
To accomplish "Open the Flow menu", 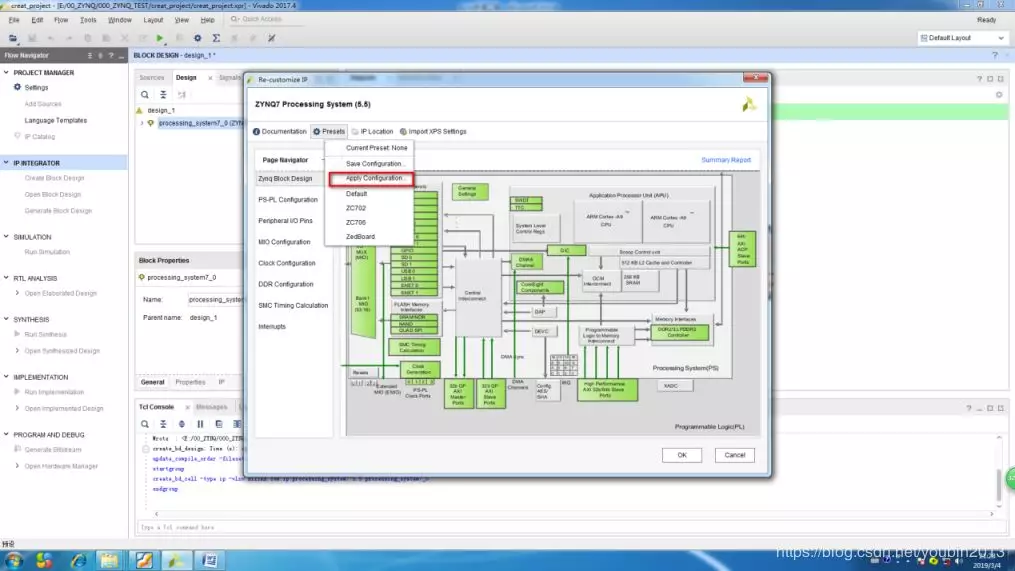I will (x=61, y=20).
